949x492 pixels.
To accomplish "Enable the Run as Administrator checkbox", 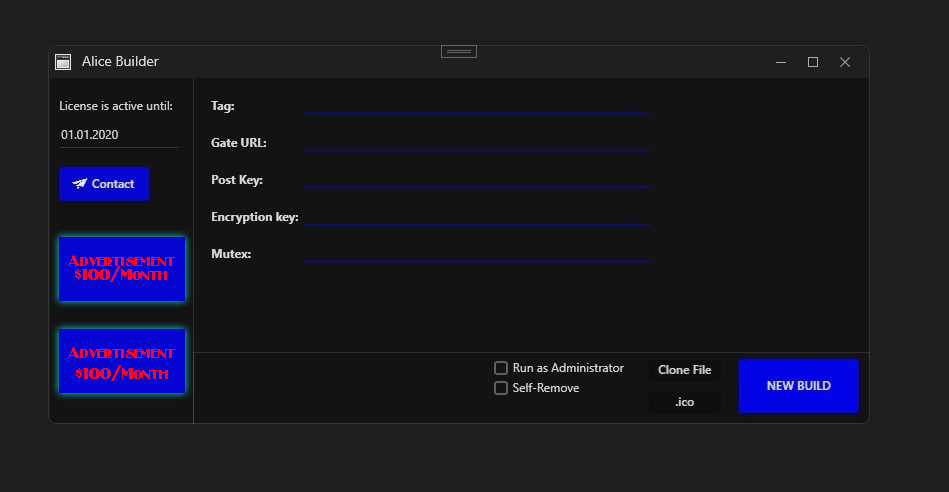I will coord(501,368).
